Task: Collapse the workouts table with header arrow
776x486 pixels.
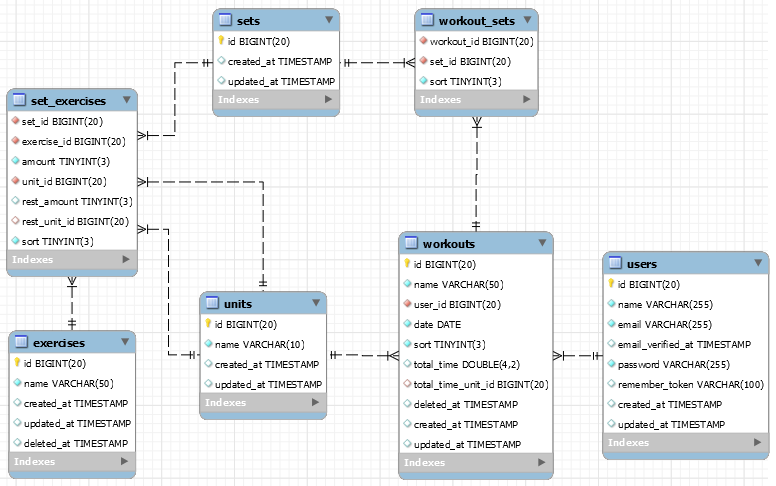Action: click(542, 243)
